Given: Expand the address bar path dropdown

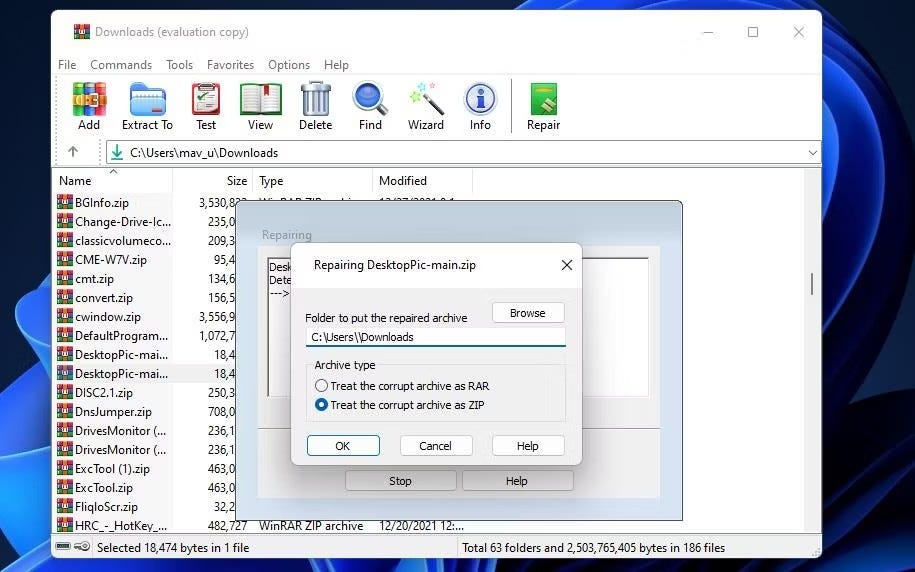Looking at the screenshot, I should click(x=812, y=153).
